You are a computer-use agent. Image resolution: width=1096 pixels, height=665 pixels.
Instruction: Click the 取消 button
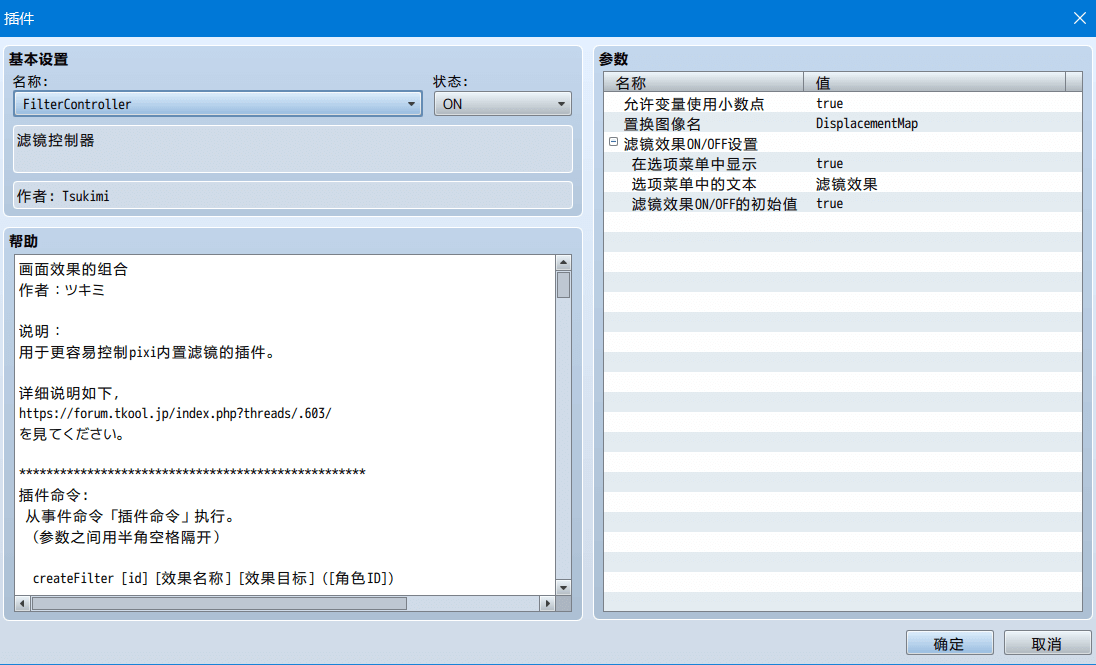tap(1046, 643)
